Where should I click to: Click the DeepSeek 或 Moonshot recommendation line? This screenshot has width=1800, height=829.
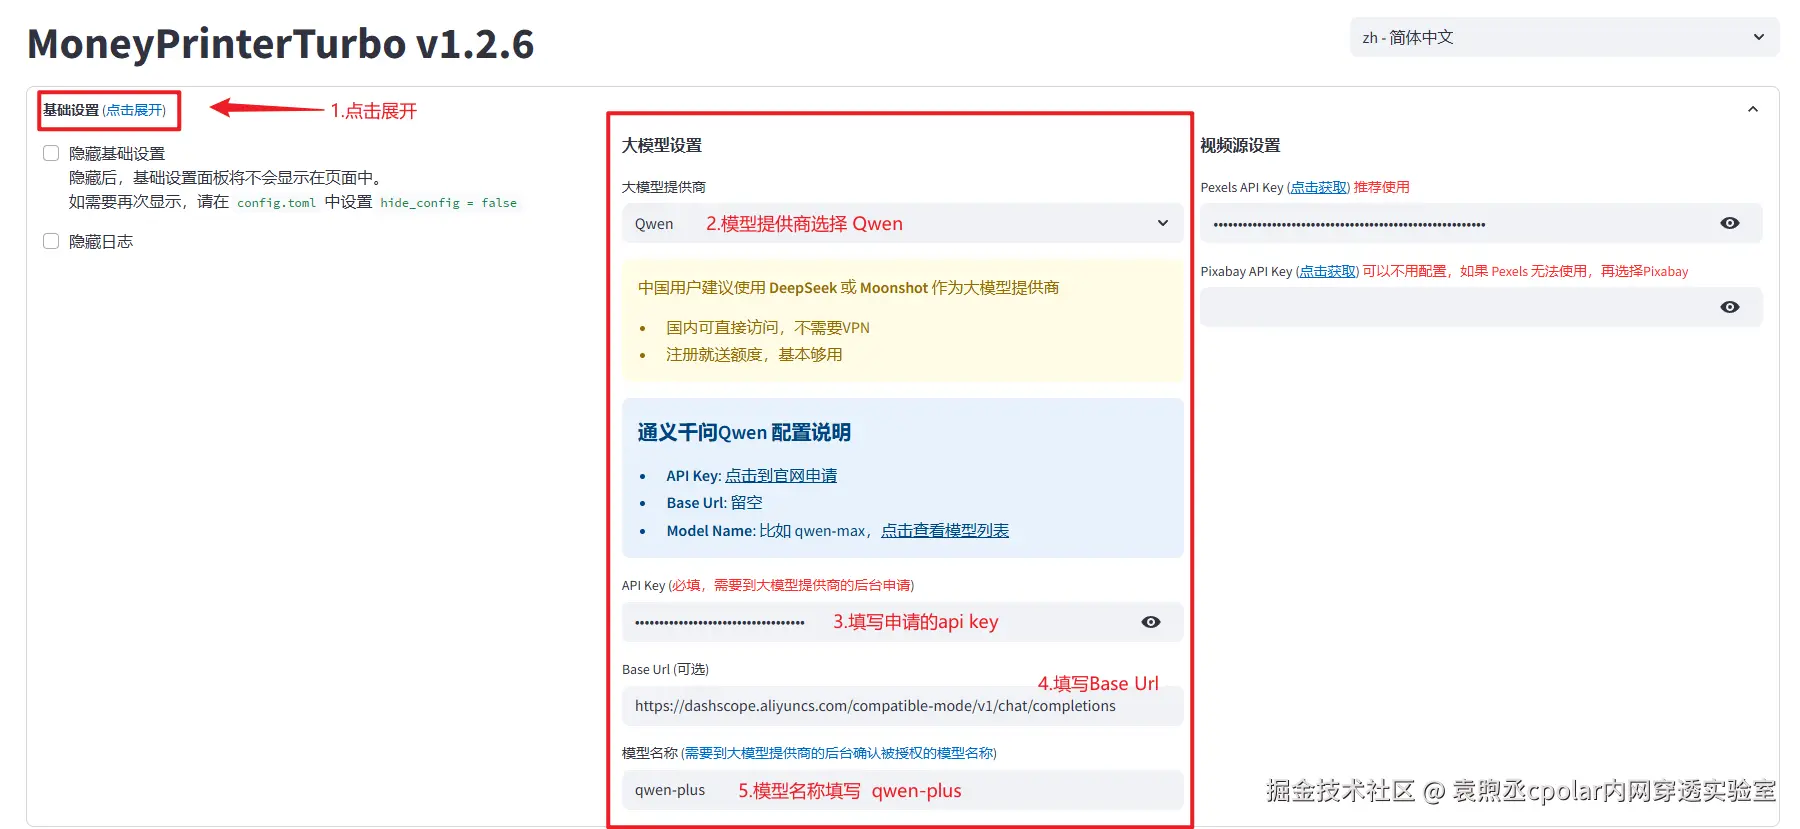point(848,288)
